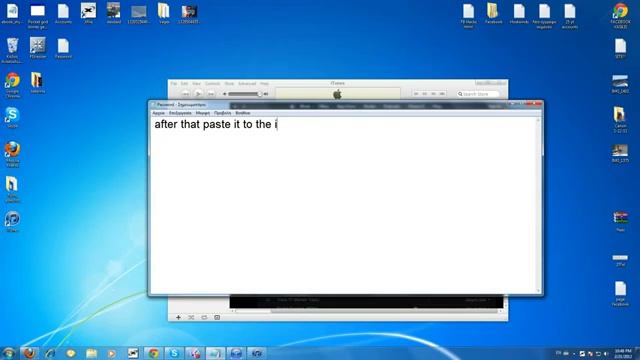Click the iTunes shuffle button at bottom
This screenshot has height=360, width=640.
coord(191,317)
